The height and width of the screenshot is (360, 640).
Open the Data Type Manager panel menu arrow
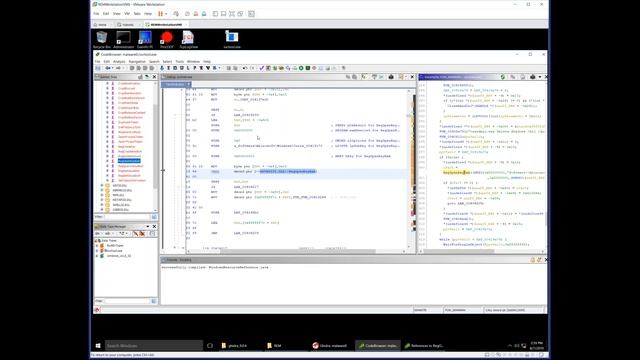point(148,227)
